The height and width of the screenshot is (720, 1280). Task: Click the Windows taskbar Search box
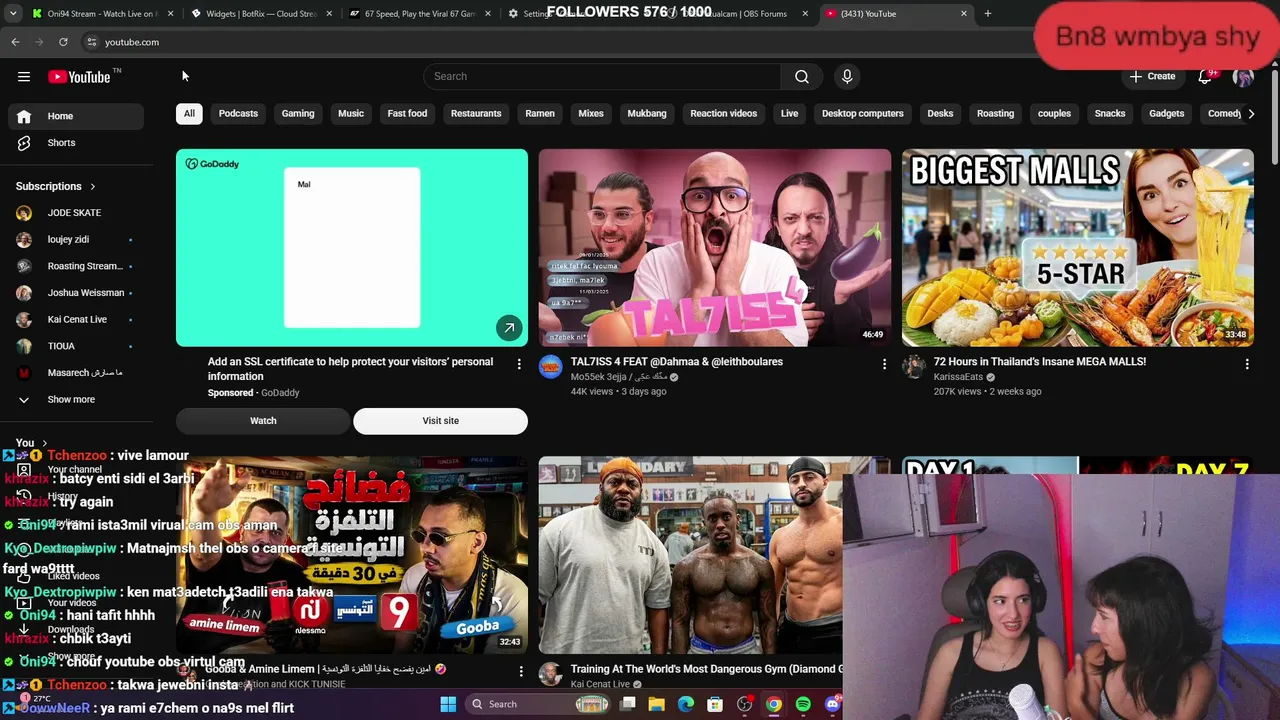(x=540, y=704)
